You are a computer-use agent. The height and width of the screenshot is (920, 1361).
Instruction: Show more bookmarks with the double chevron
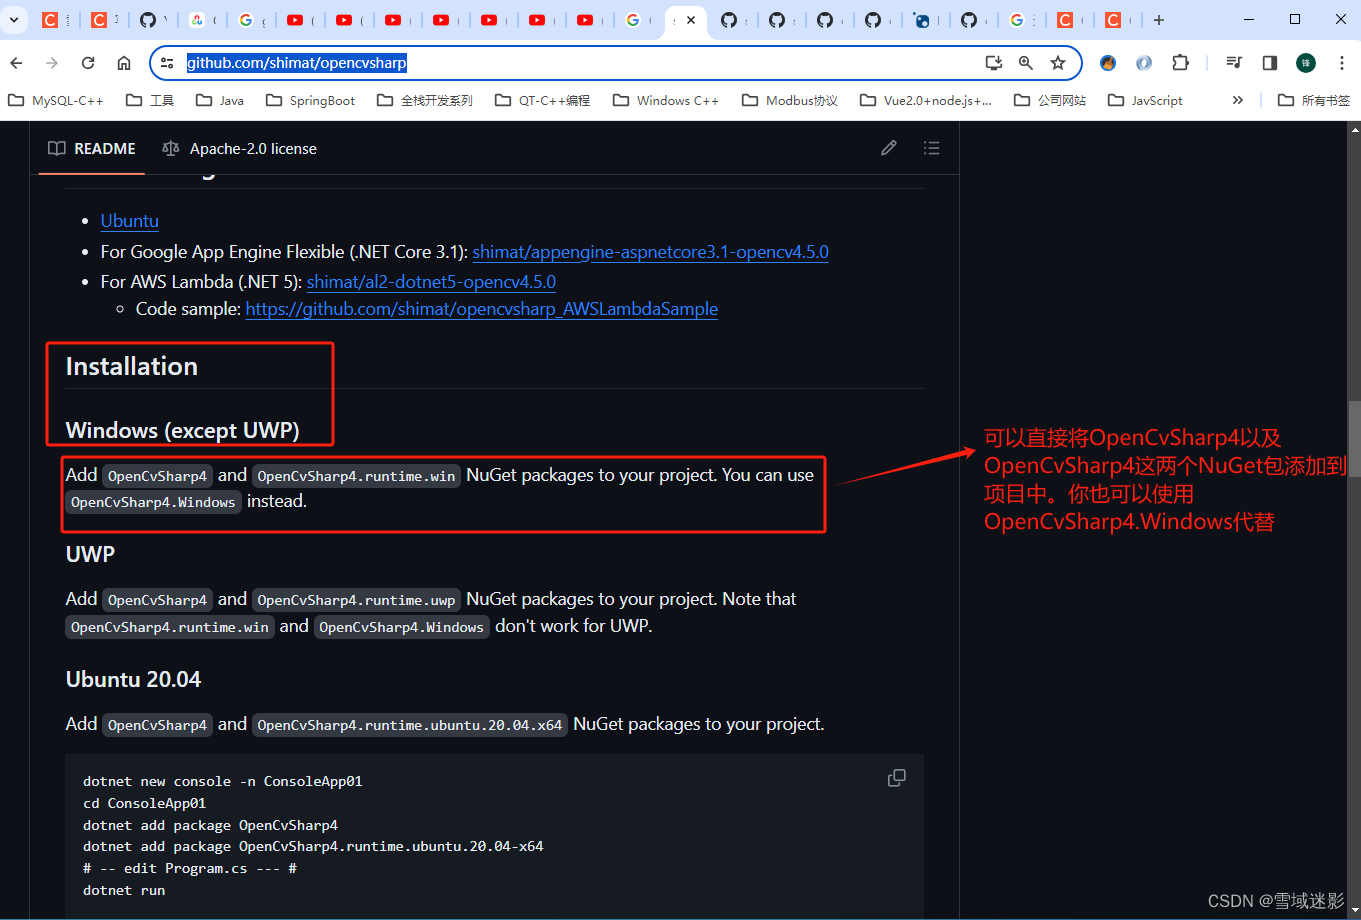pos(1238,100)
